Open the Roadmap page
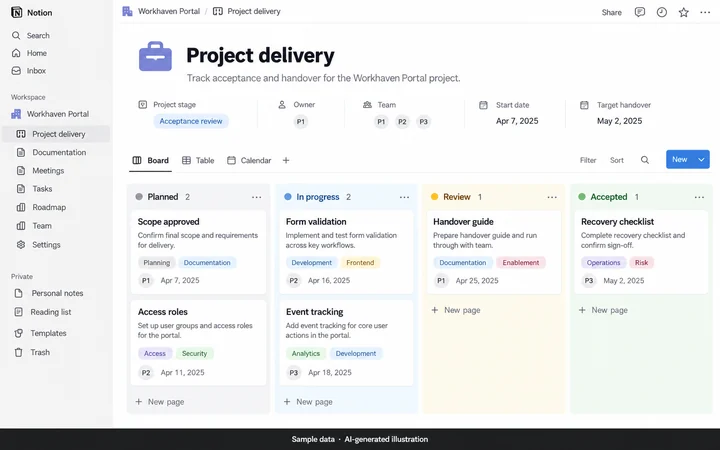 pos(41,208)
